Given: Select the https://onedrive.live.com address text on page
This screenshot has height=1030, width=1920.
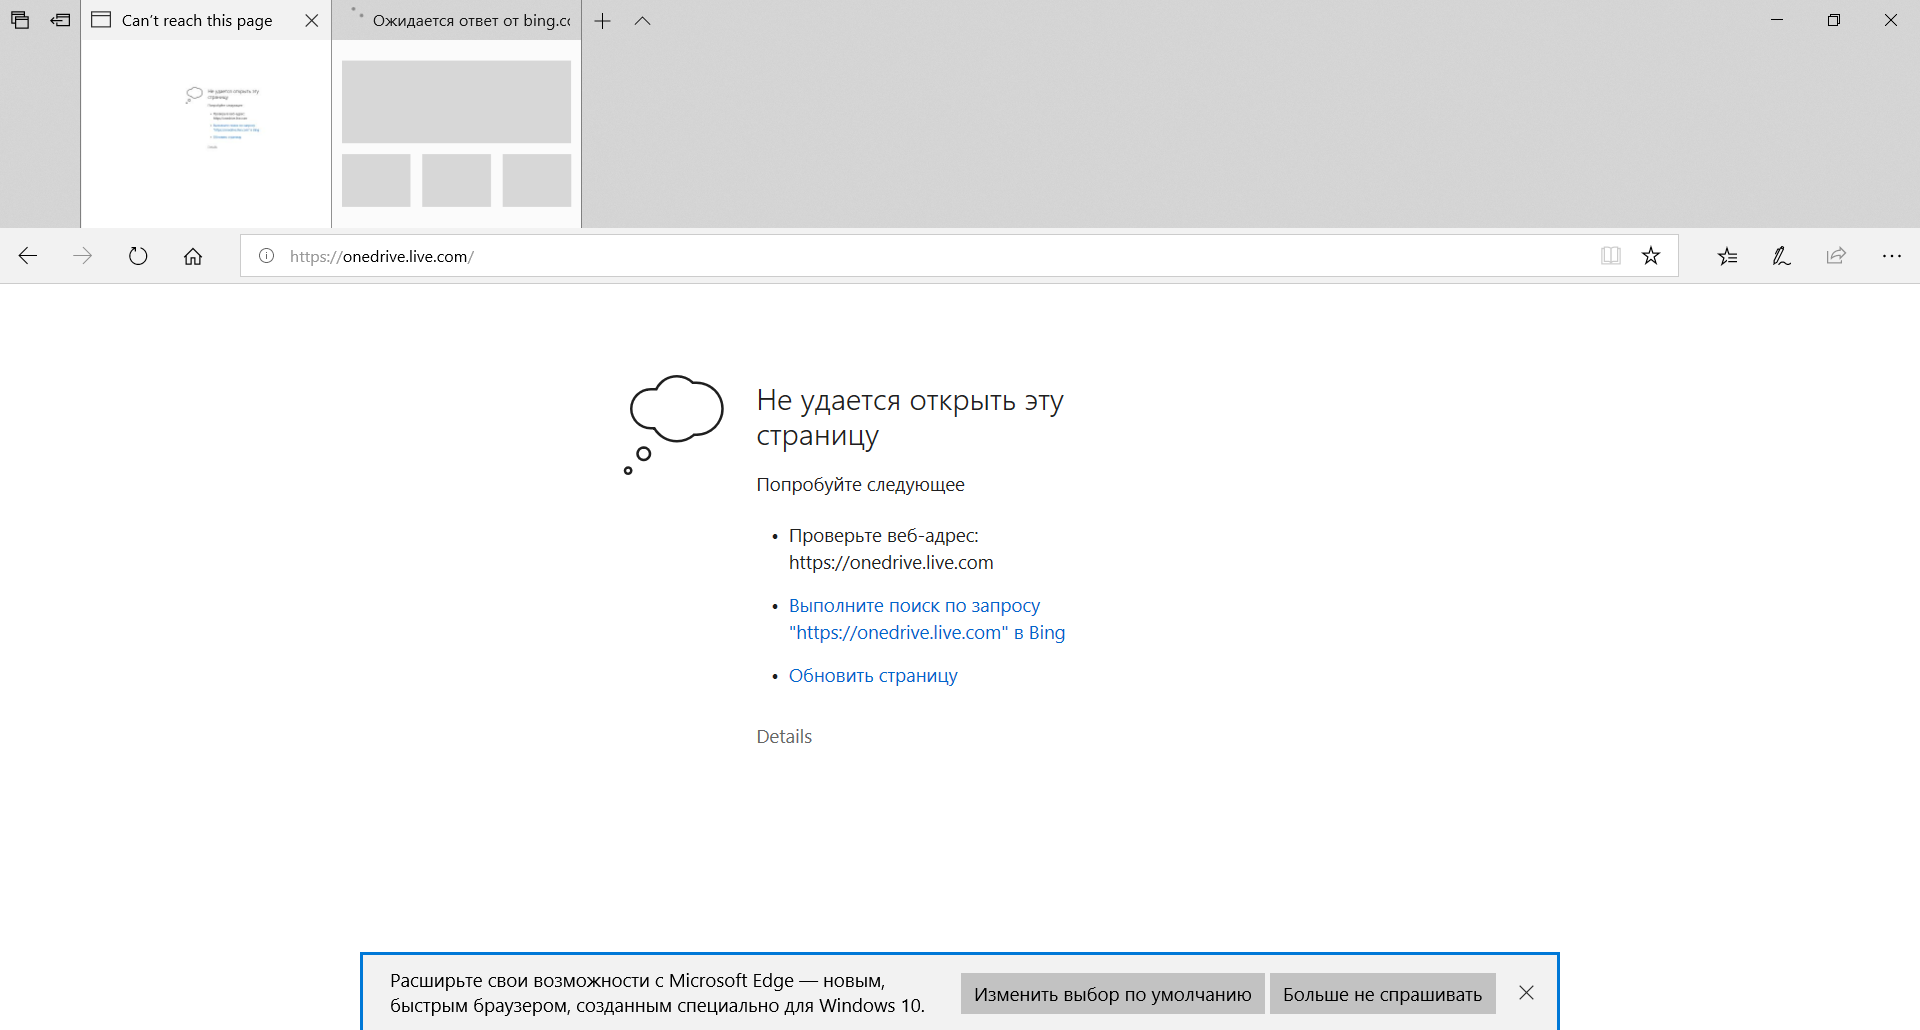Looking at the screenshot, I should [891, 563].
